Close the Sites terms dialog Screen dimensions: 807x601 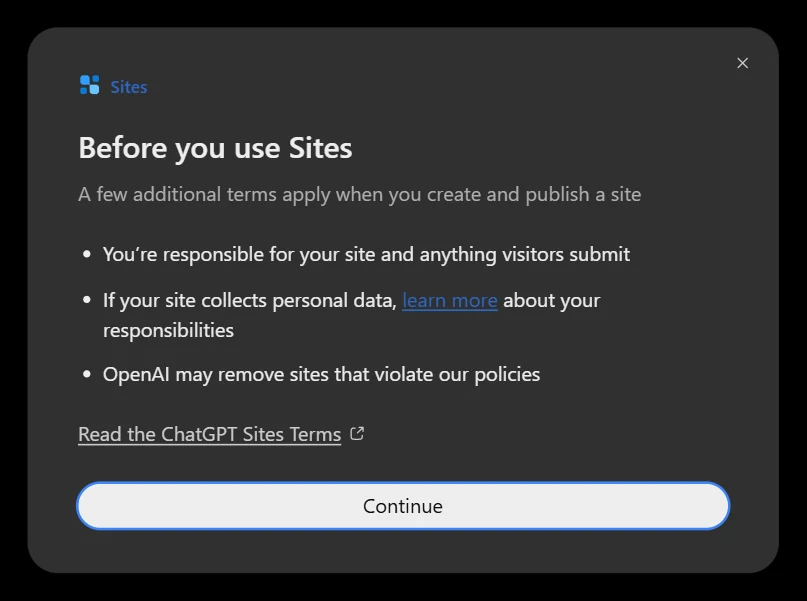(x=742, y=63)
